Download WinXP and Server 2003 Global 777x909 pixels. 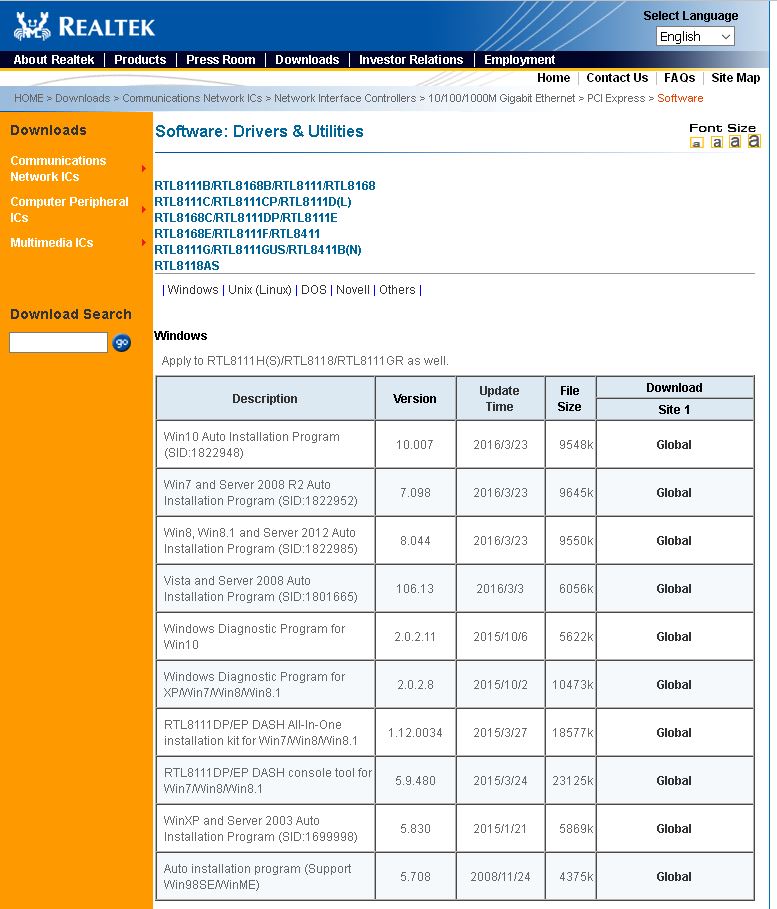[674, 829]
